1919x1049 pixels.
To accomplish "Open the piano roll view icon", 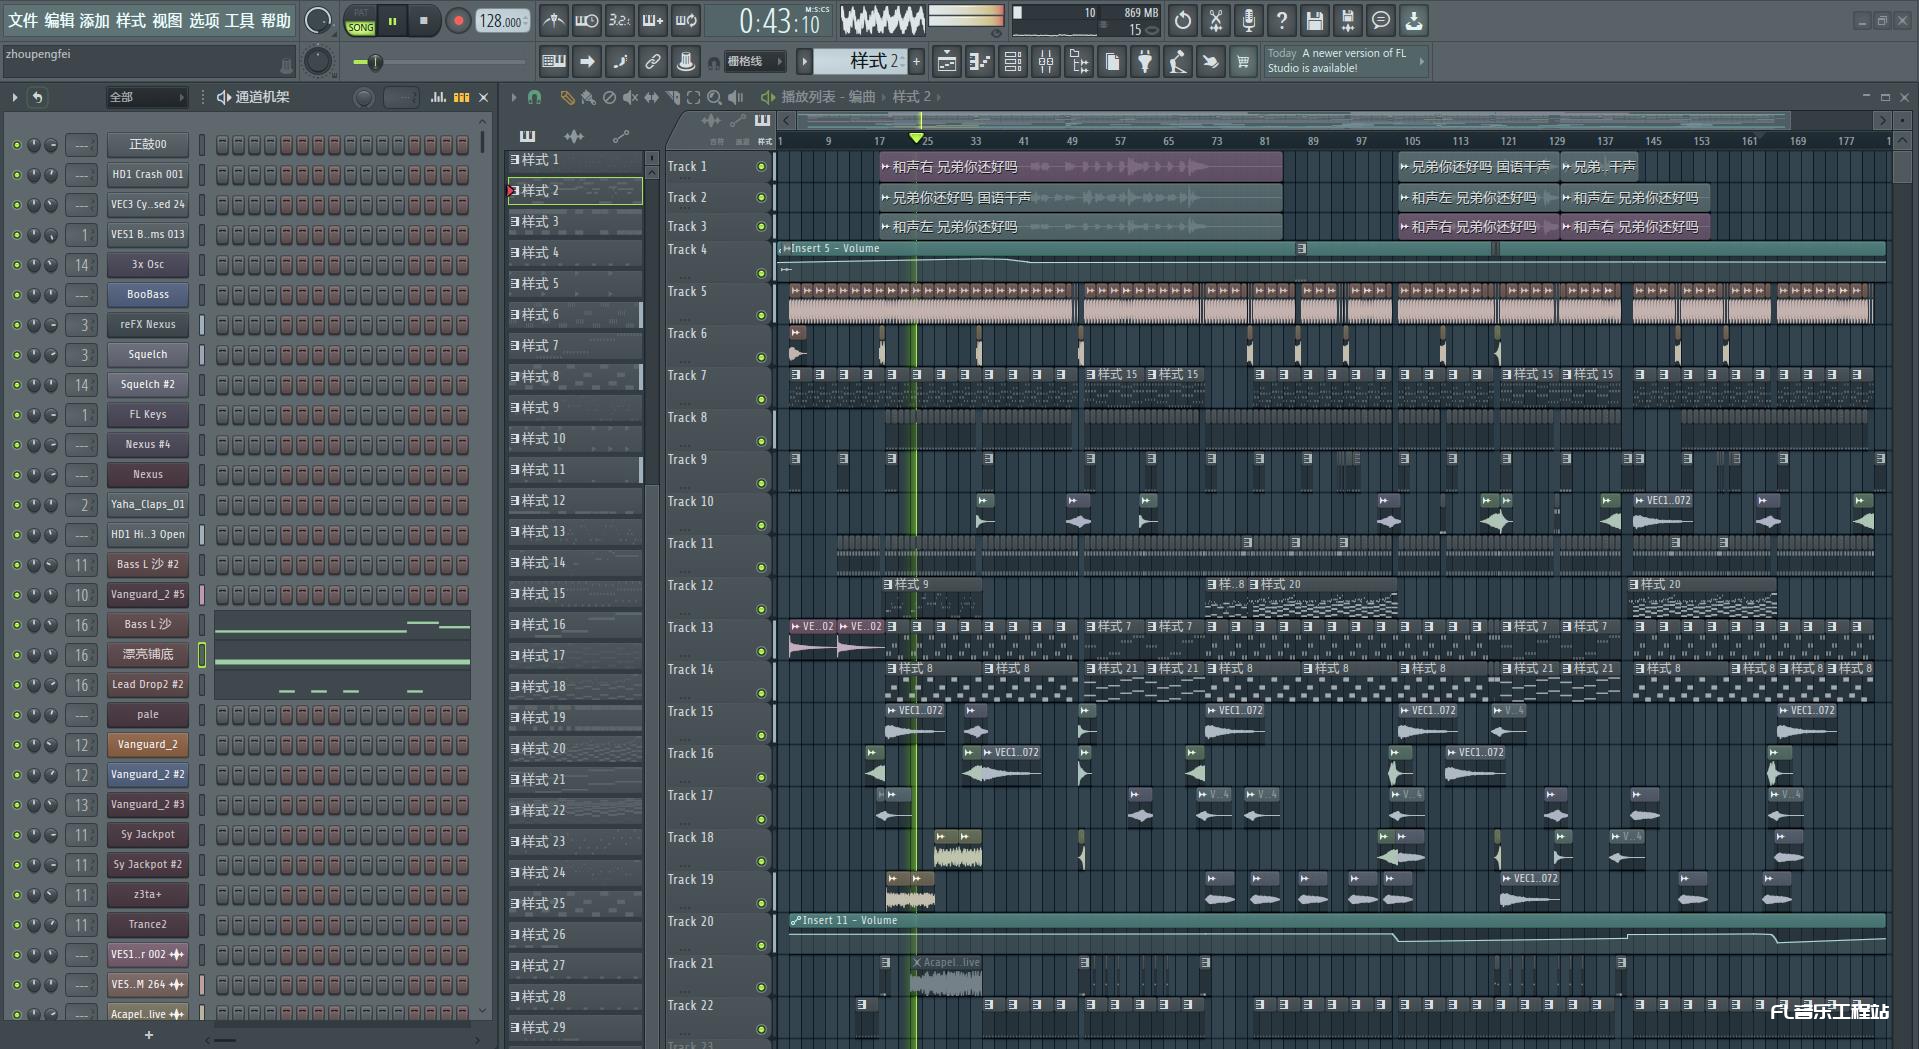I will coord(979,62).
